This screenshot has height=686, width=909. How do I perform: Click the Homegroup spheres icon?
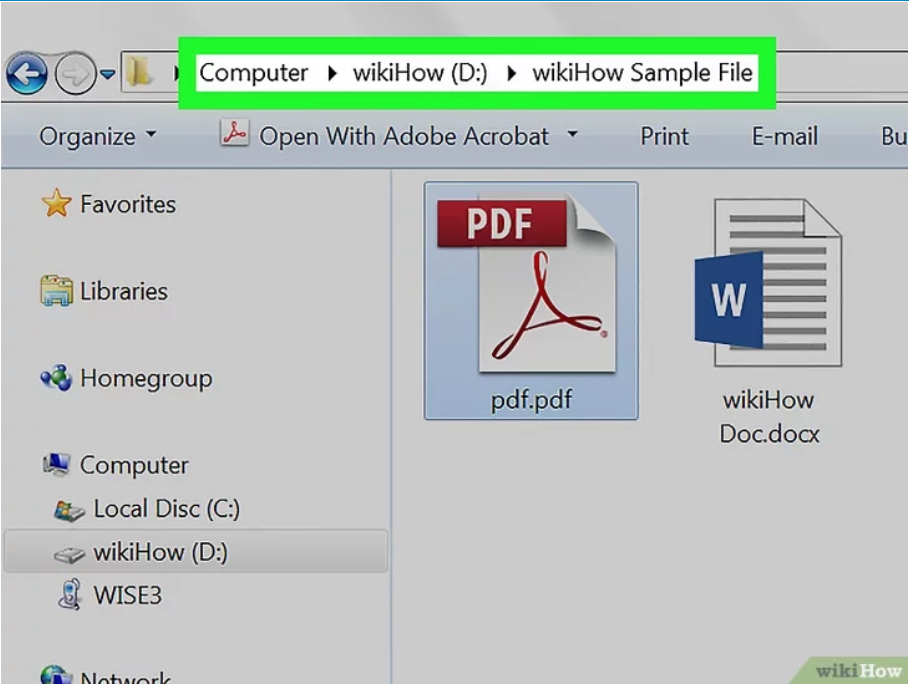pos(56,378)
